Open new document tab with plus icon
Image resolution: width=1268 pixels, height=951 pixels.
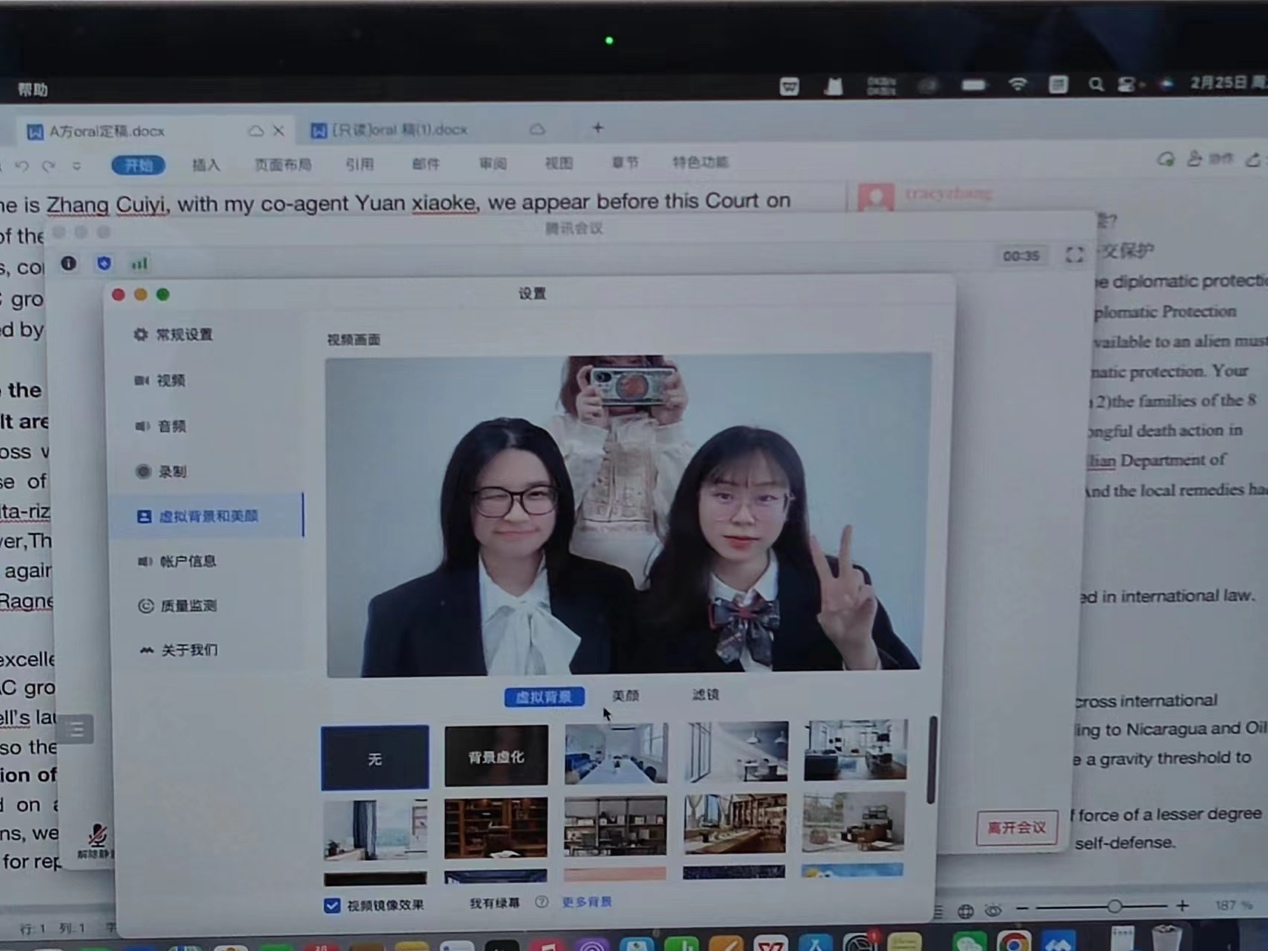click(597, 128)
